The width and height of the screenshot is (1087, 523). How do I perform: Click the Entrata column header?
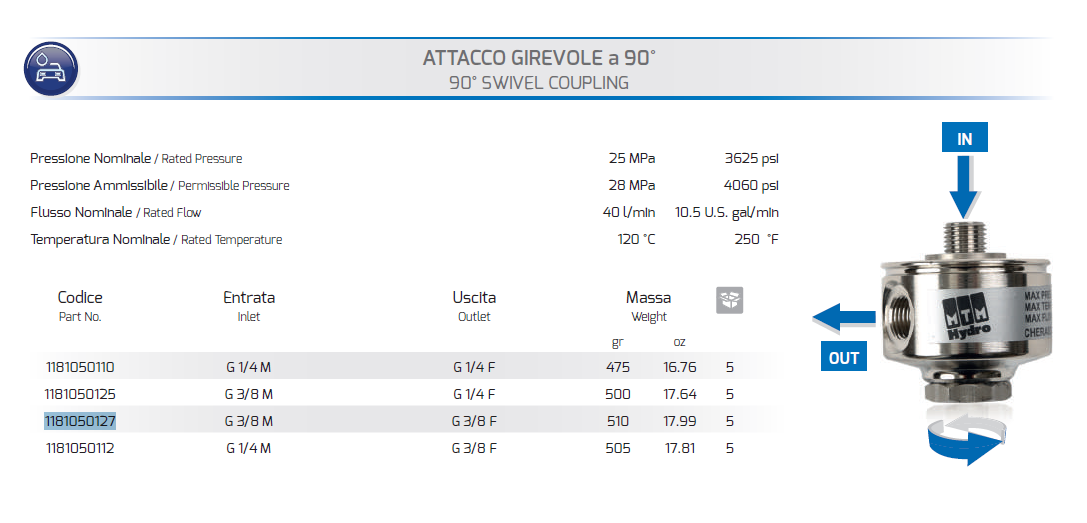tap(249, 298)
